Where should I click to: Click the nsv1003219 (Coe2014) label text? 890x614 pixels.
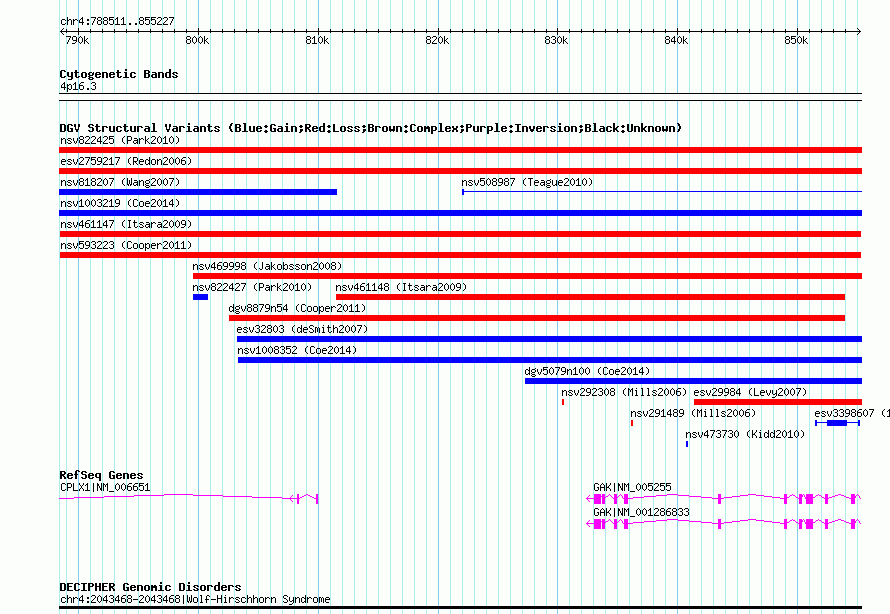point(120,203)
